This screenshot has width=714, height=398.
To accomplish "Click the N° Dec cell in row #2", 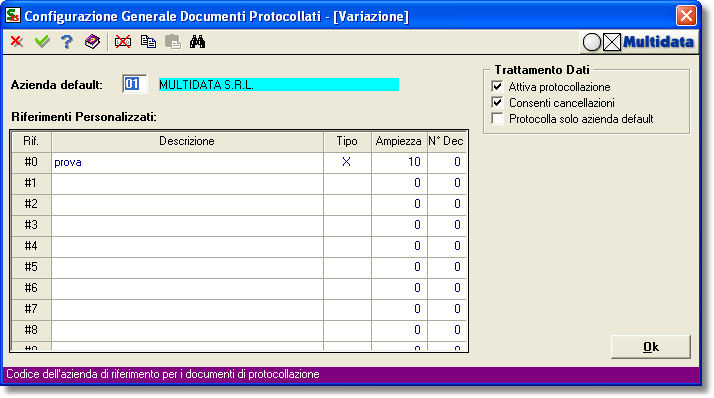I will point(447,204).
